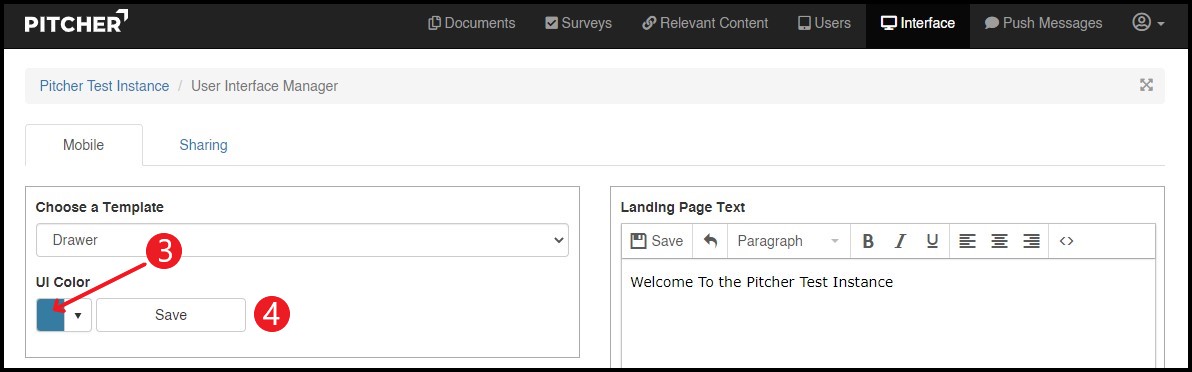Image resolution: width=1192 pixels, height=372 pixels.
Task: Click the blue UI Color swatch
Action: coord(50,315)
